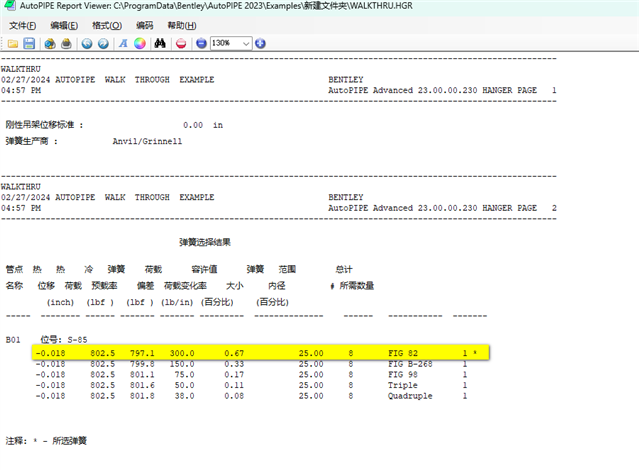The image size is (639, 470).
Task: Click the open file folder icon
Action: coord(12,44)
